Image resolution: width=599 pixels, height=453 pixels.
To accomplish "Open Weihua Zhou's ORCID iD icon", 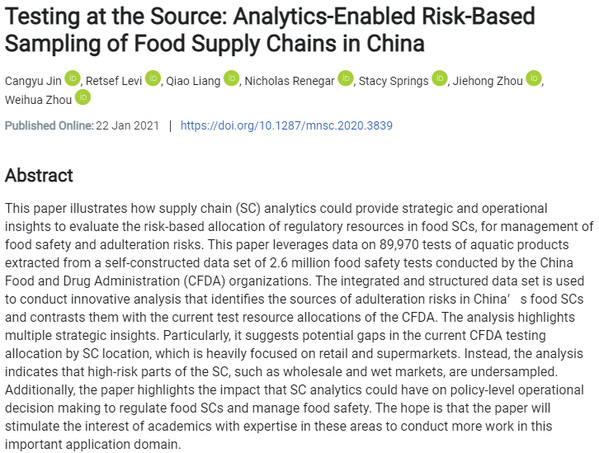I will (x=83, y=97).
